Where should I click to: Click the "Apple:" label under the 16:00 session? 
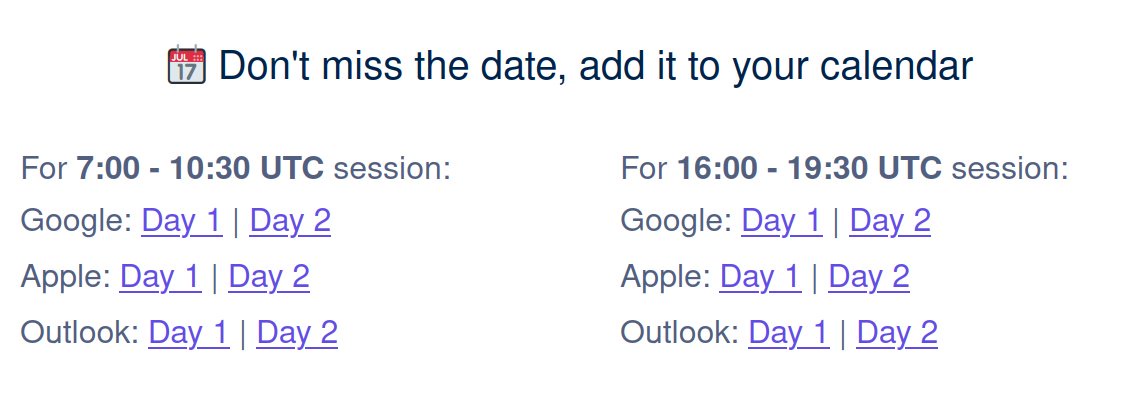pos(666,277)
